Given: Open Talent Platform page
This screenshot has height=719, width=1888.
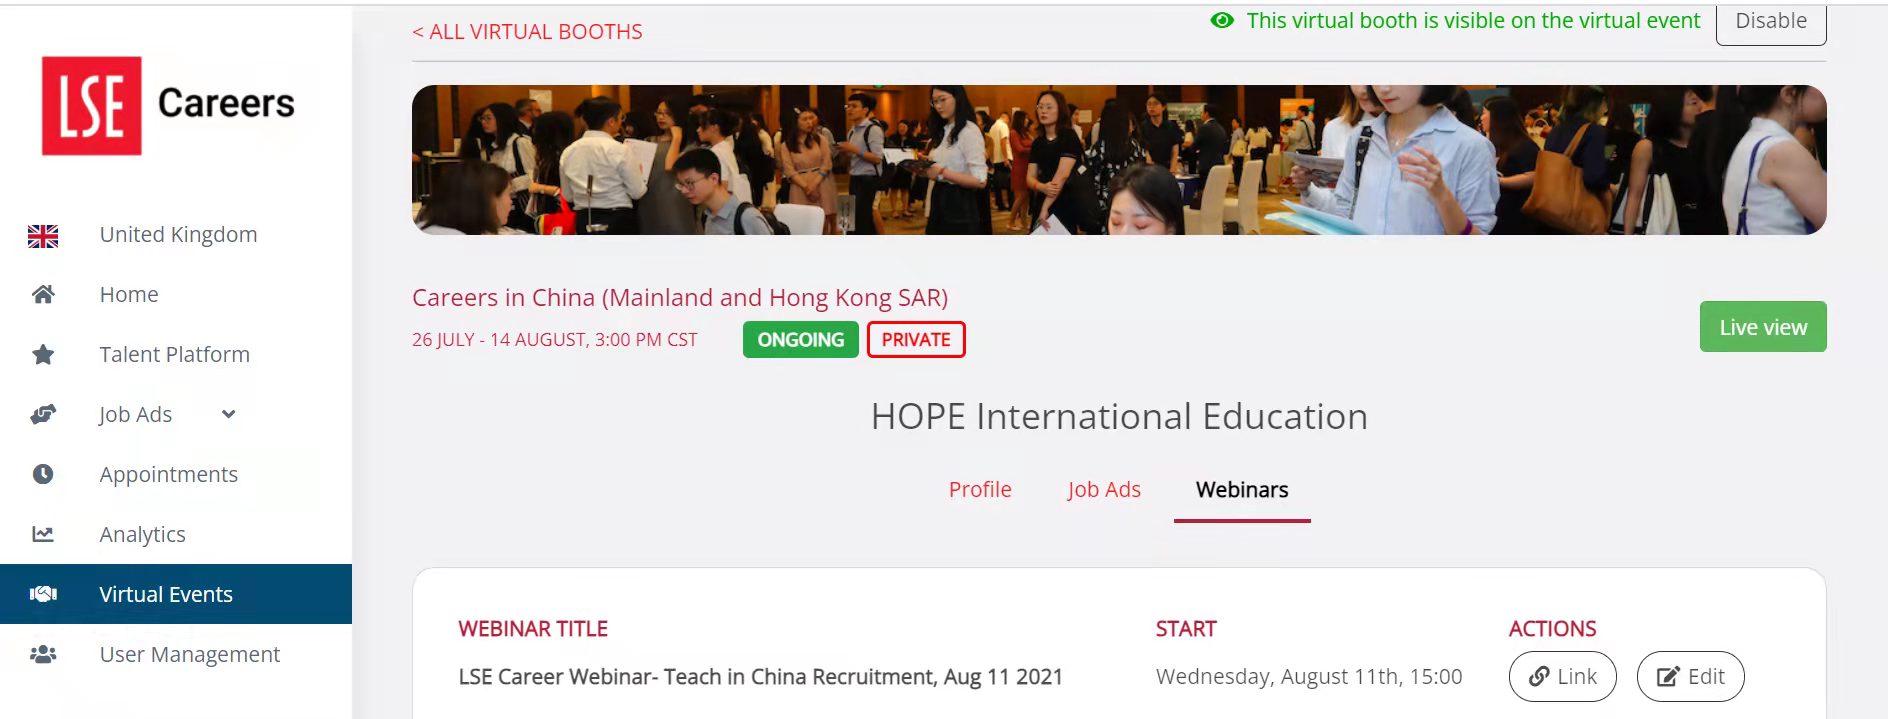Looking at the screenshot, I should click(176, 354).
